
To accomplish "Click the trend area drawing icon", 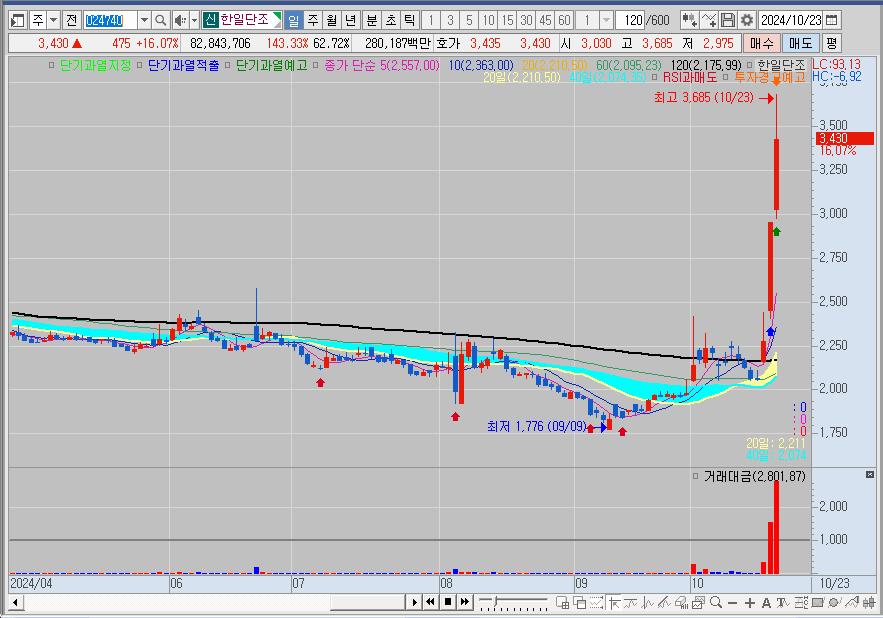I will click(851, 603).
